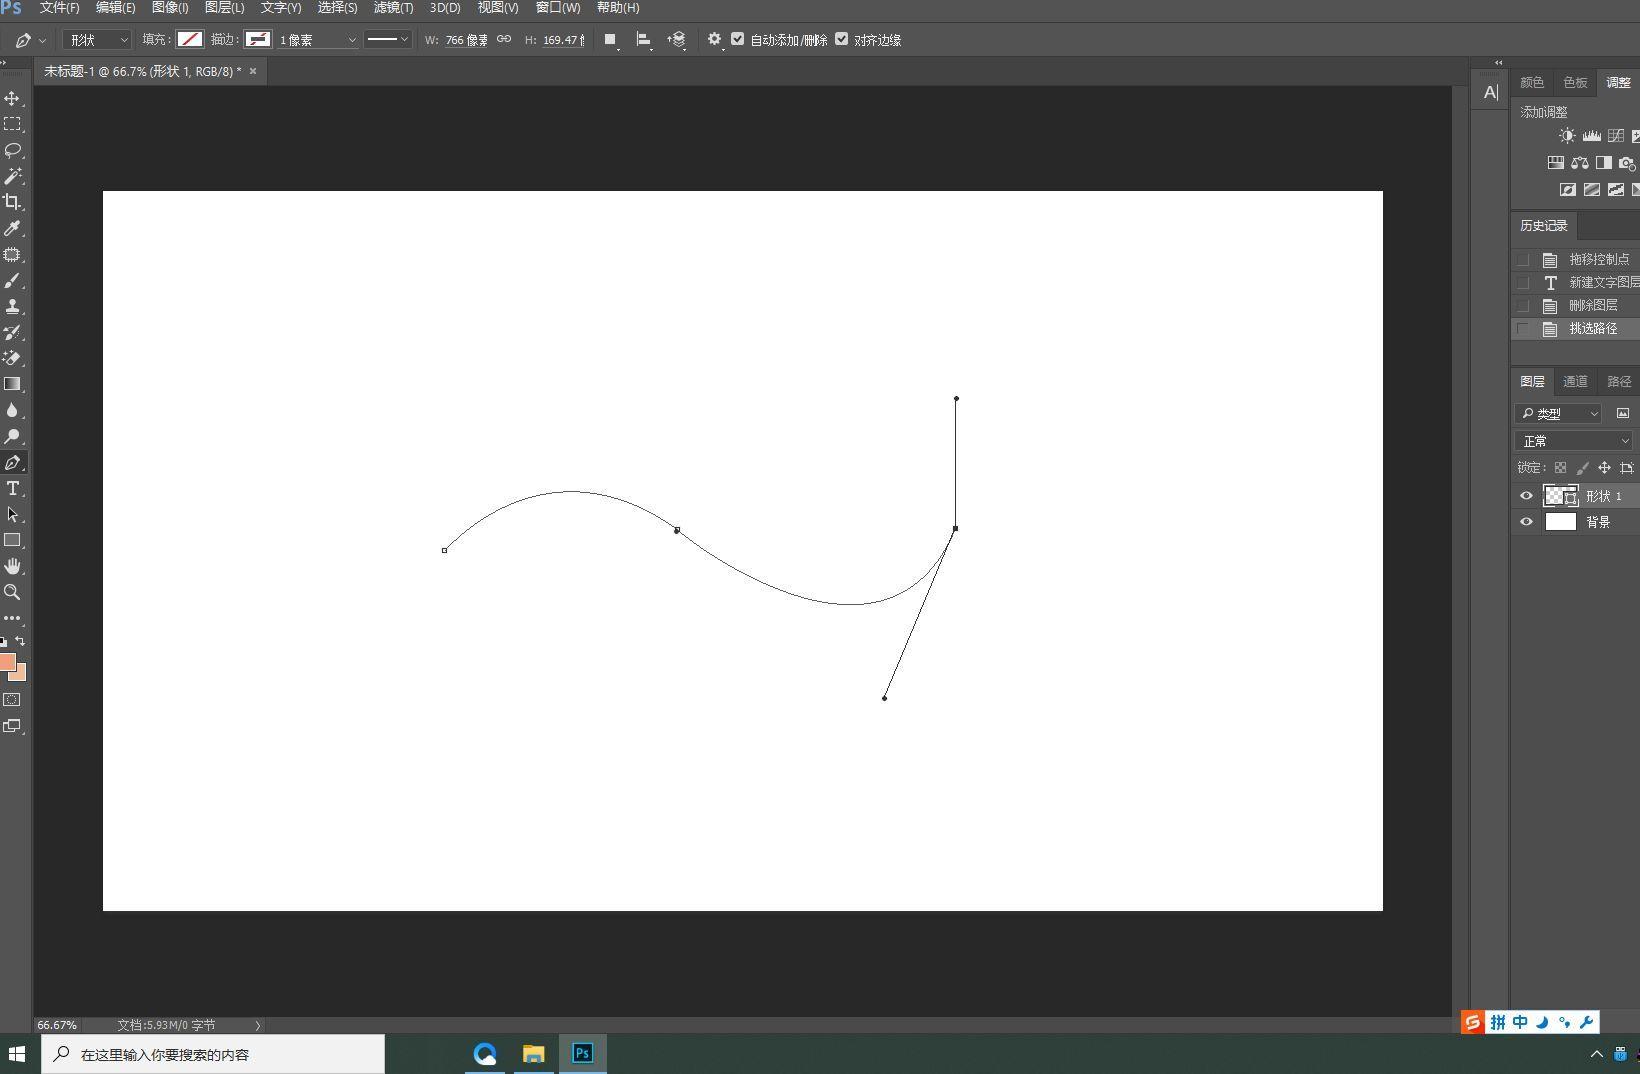This screenshot has height=1074, width=1640.
Task: Set history brush source at 拖移控制点
Action: 1523,259
